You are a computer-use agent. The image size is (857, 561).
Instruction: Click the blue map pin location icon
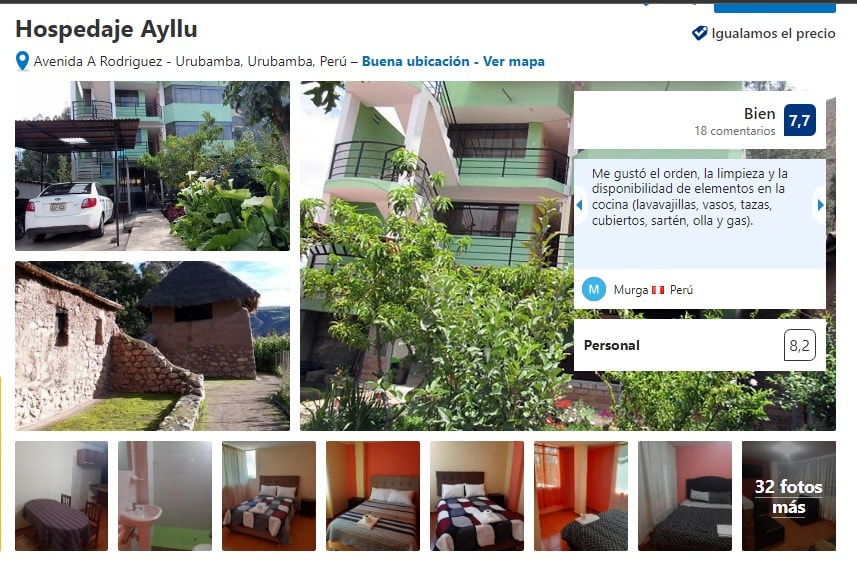point(22,61)
